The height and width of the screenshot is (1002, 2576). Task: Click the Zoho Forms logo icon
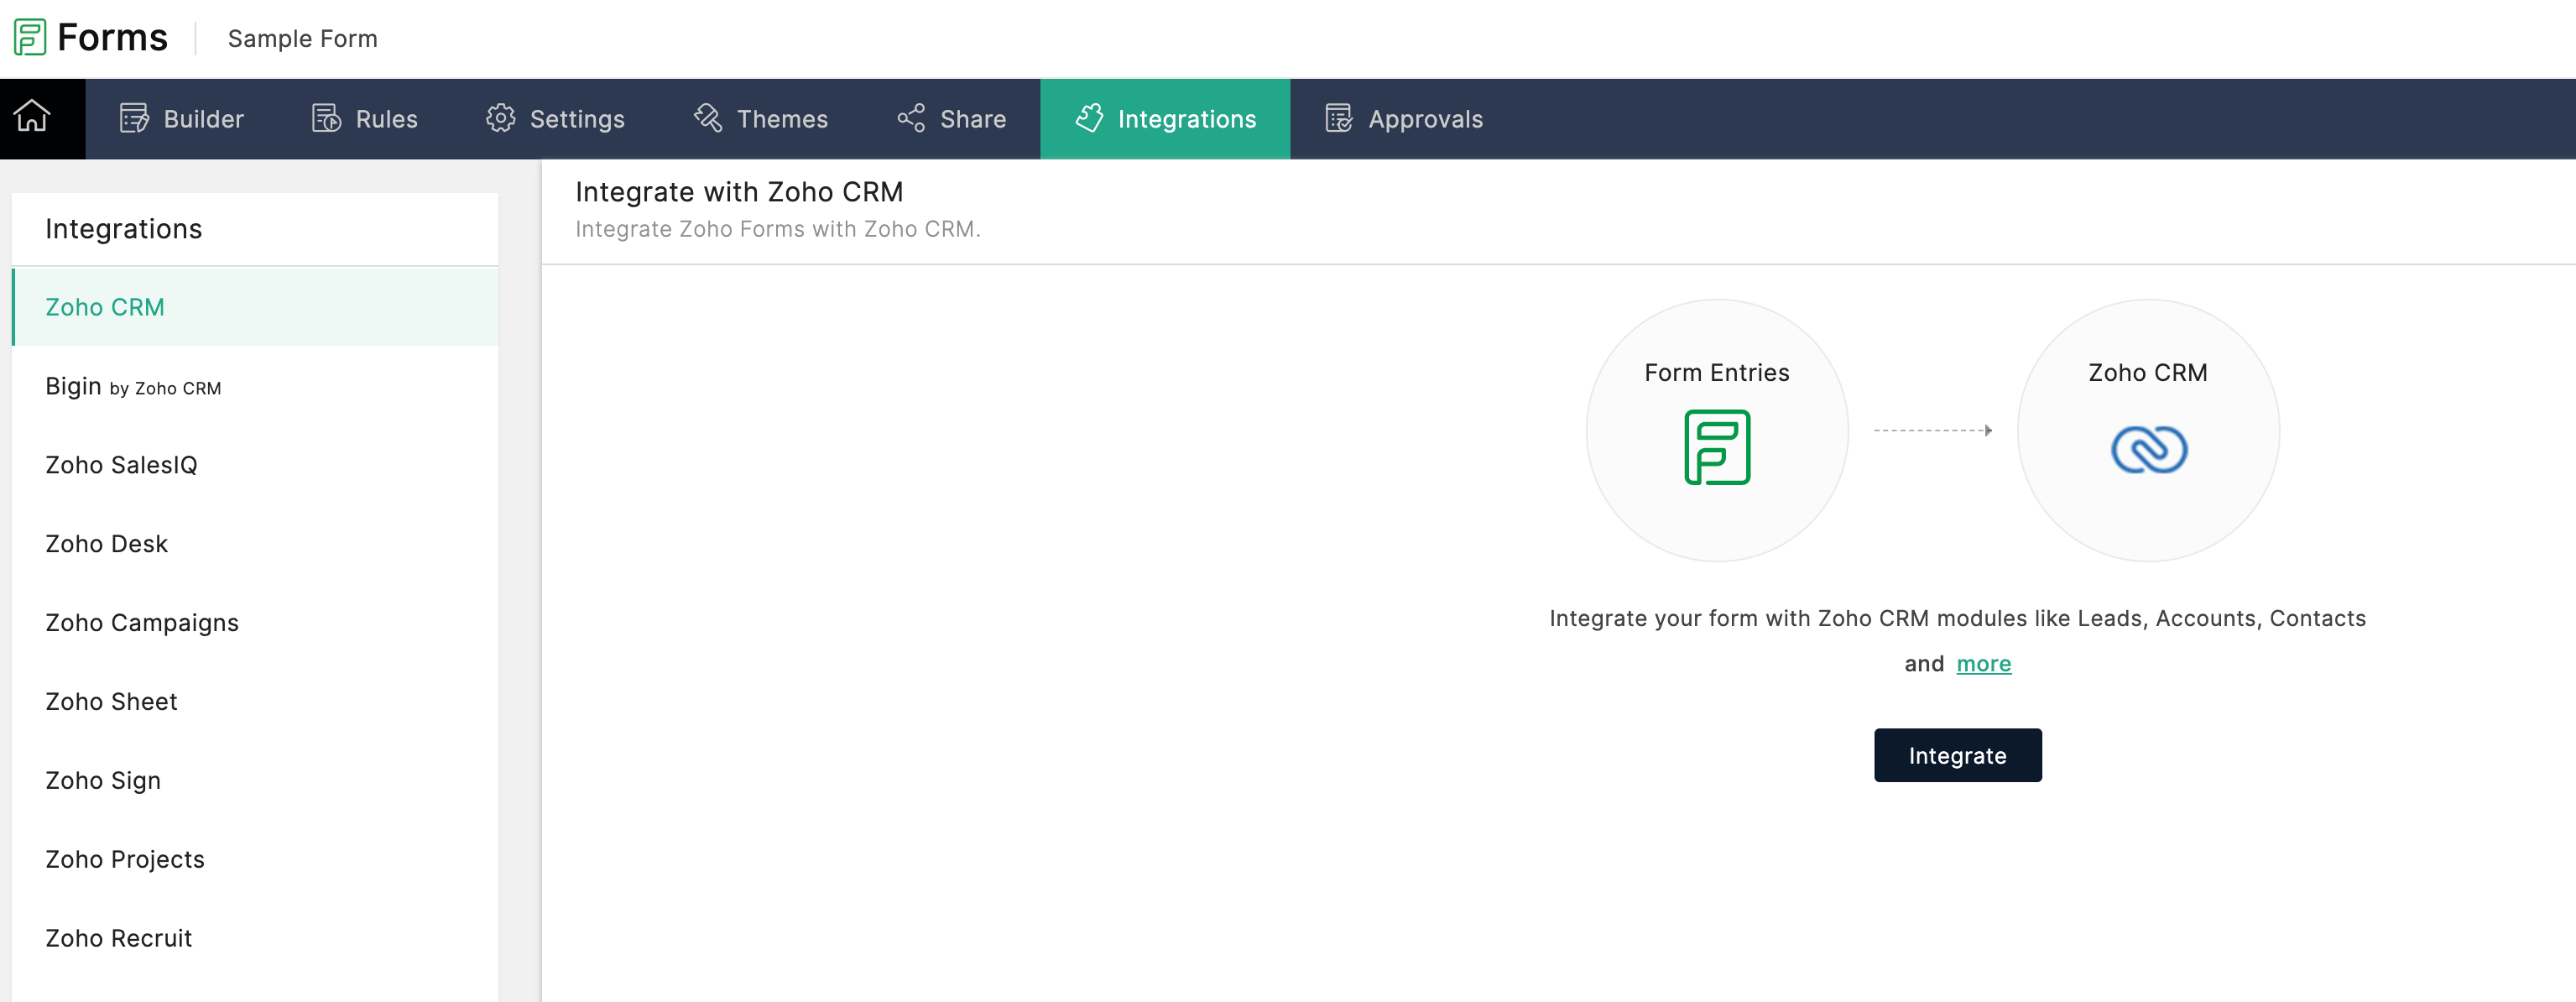(x=30, y=38)
